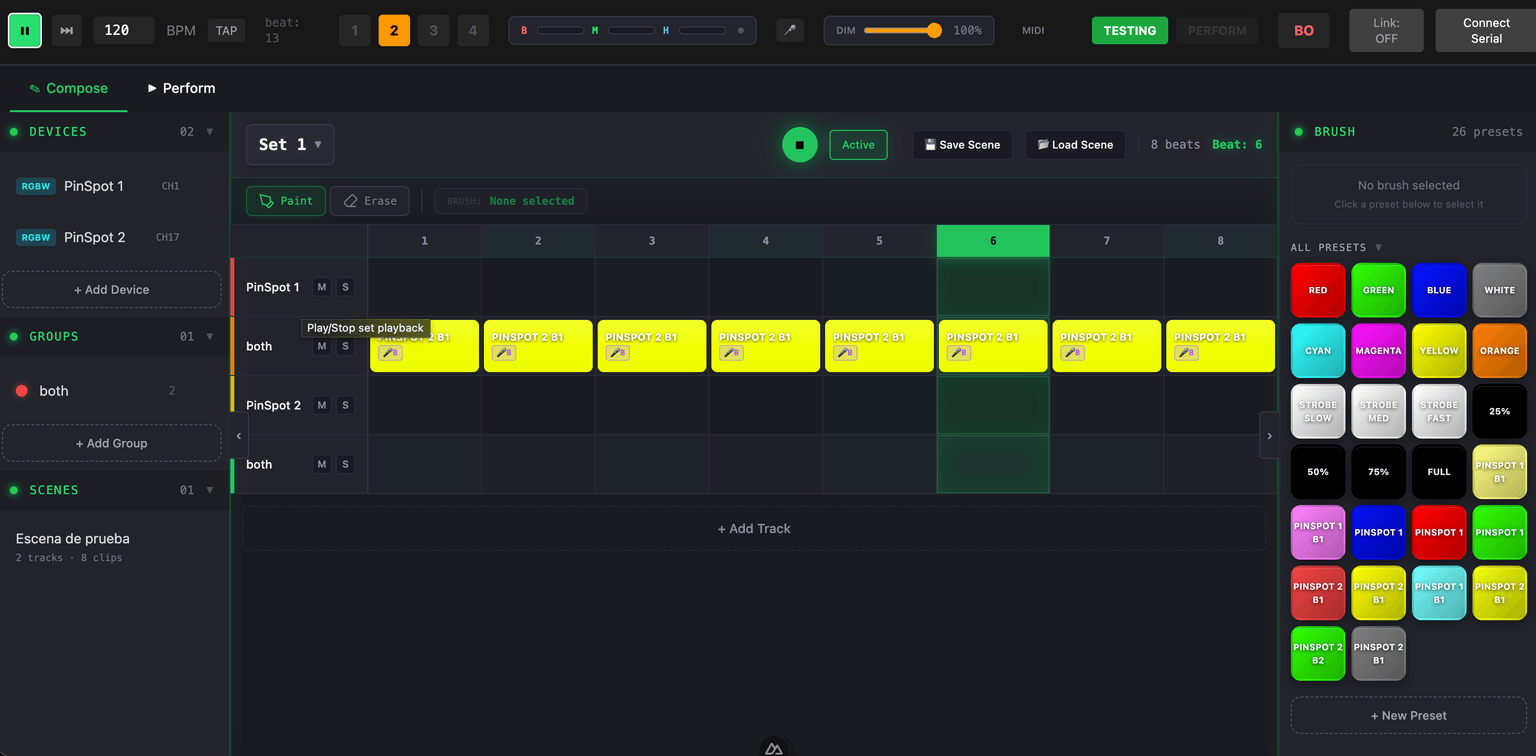The height and width of the screenshot is (756, 1536).
Task: Trigger blackout with the BO icon
Action: click(x=1303, y=30)
